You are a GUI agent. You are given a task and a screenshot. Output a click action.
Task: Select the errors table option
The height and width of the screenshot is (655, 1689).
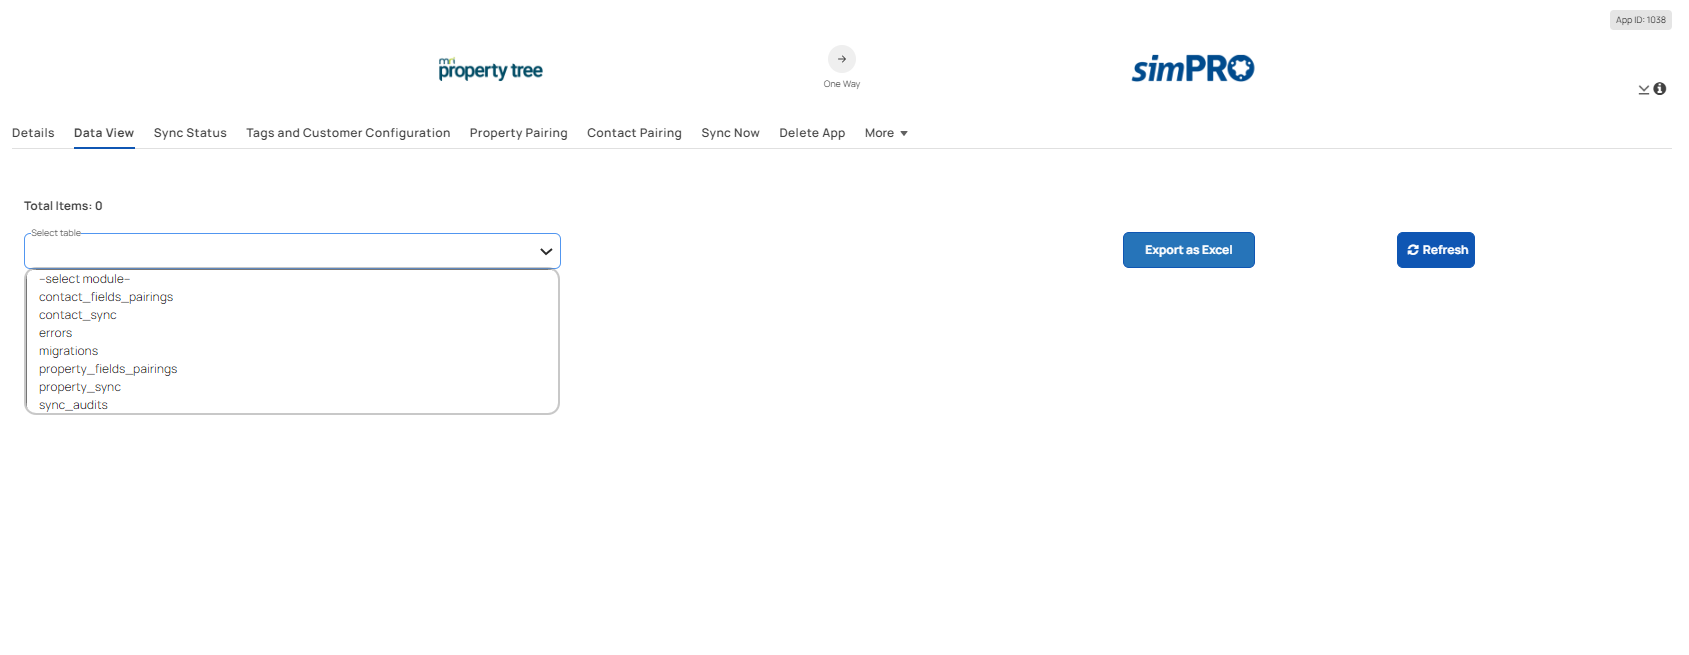(292, 333)
